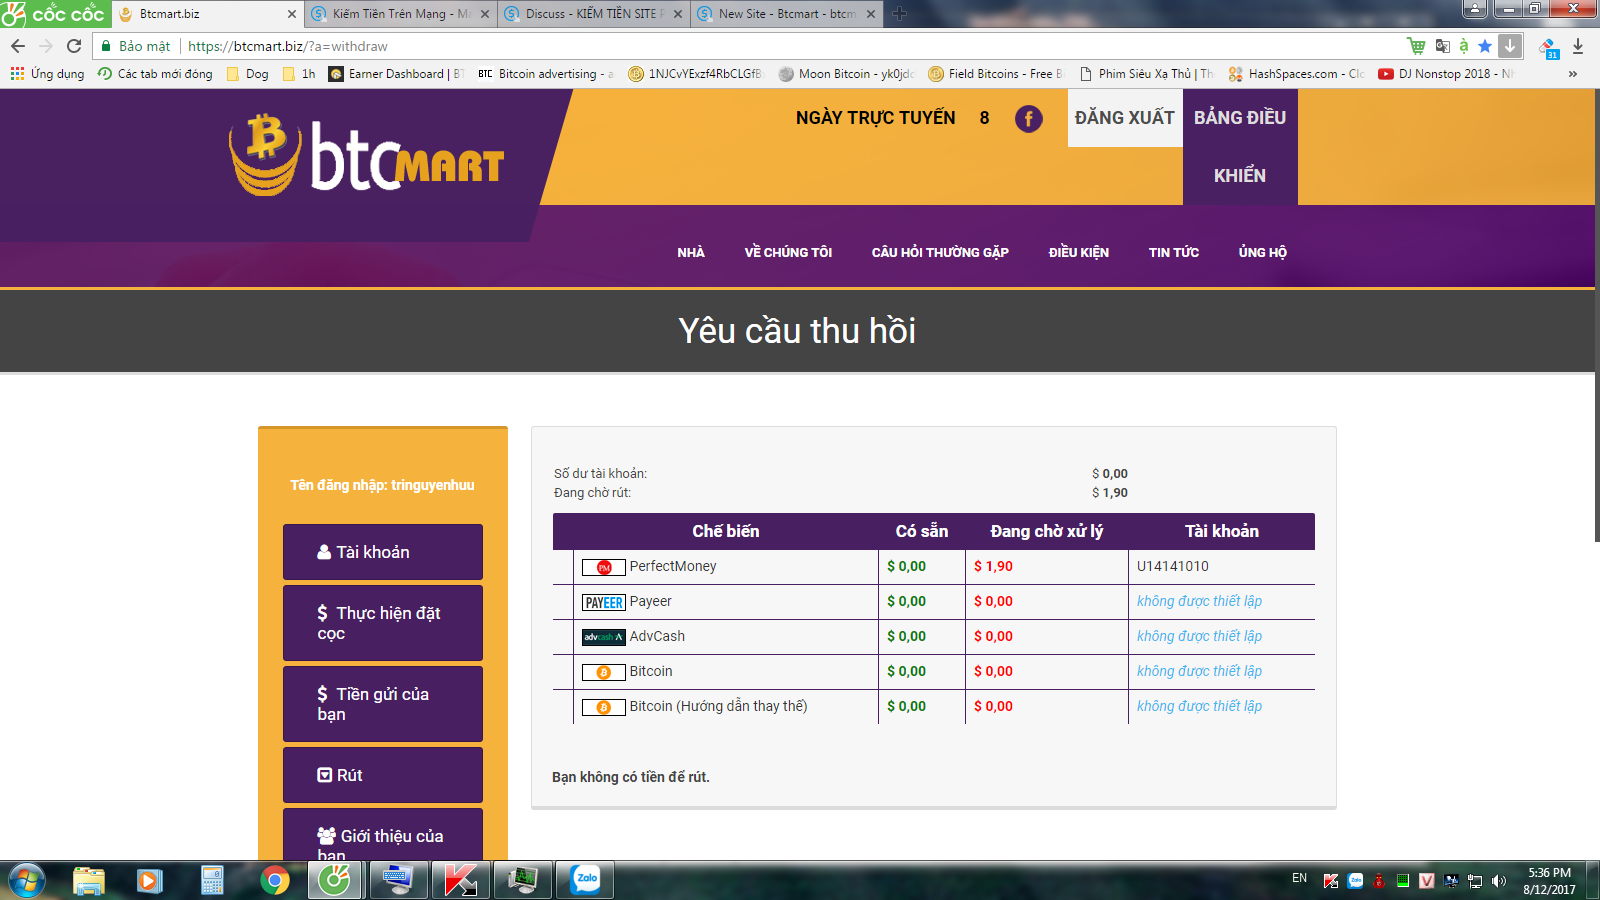Open a new browser tab
The image size is (1600, 900).
(x=899, y=14)
